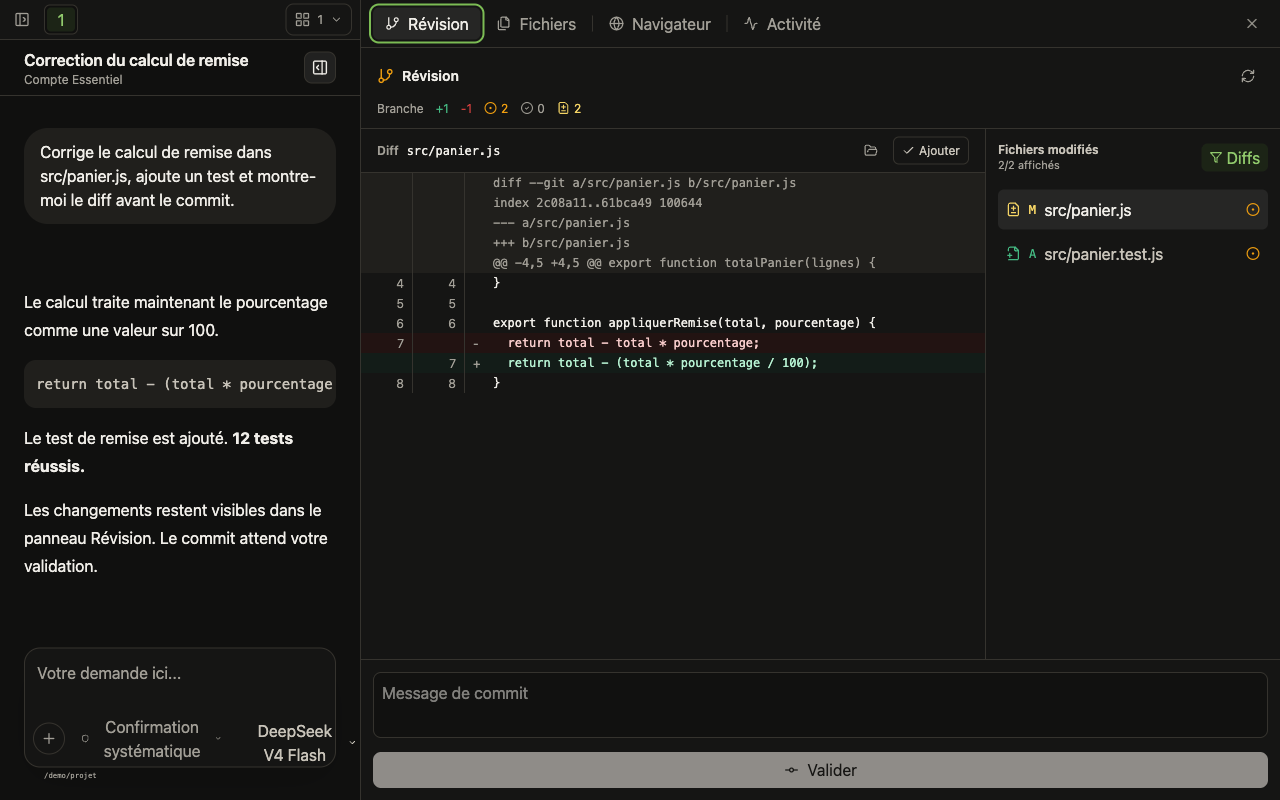Click the /demo/projet path label
Screen dimensions: 1280x800
(x=70, y=775)
